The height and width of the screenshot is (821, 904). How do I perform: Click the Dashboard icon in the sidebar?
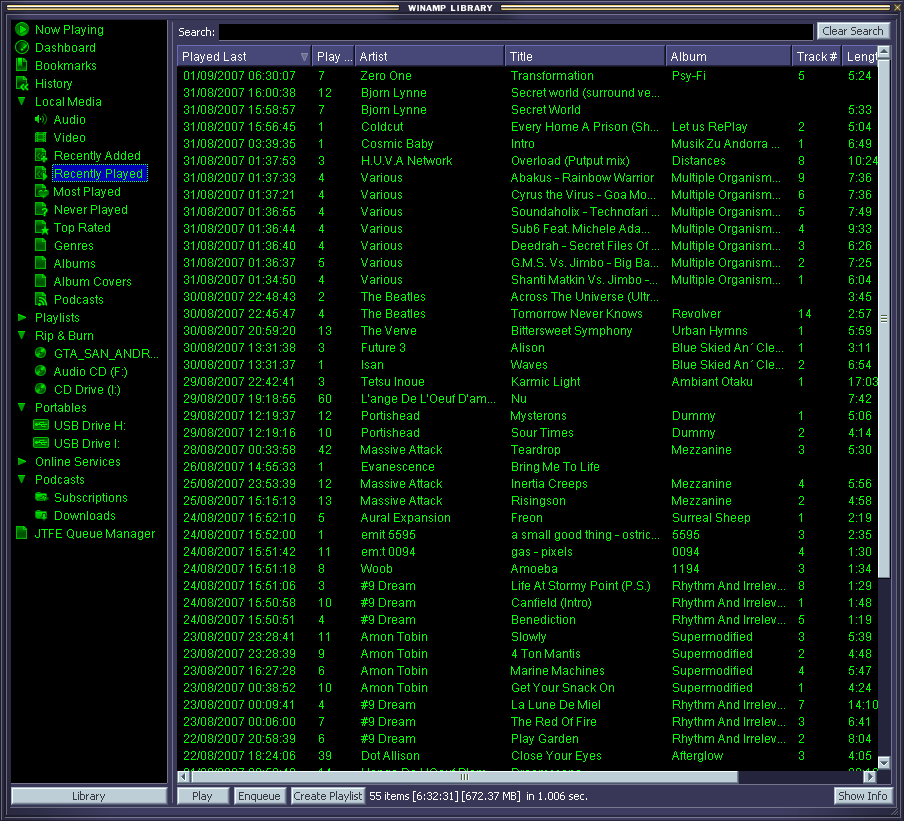(x=22, y=47)
